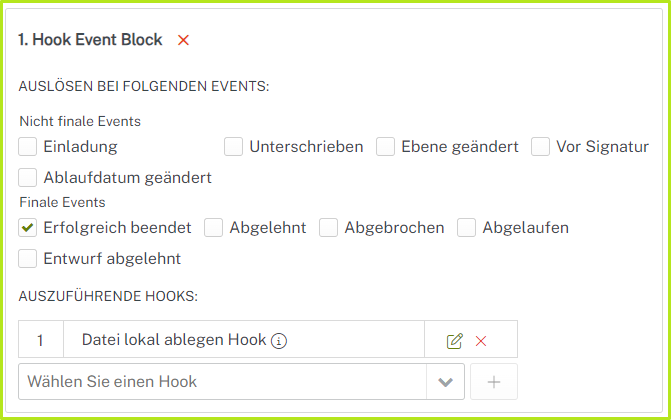Screen dimensions: 671x420
Task: Click info icon next to Datei lokal ablegen Hook
Action: click(279, 340)
